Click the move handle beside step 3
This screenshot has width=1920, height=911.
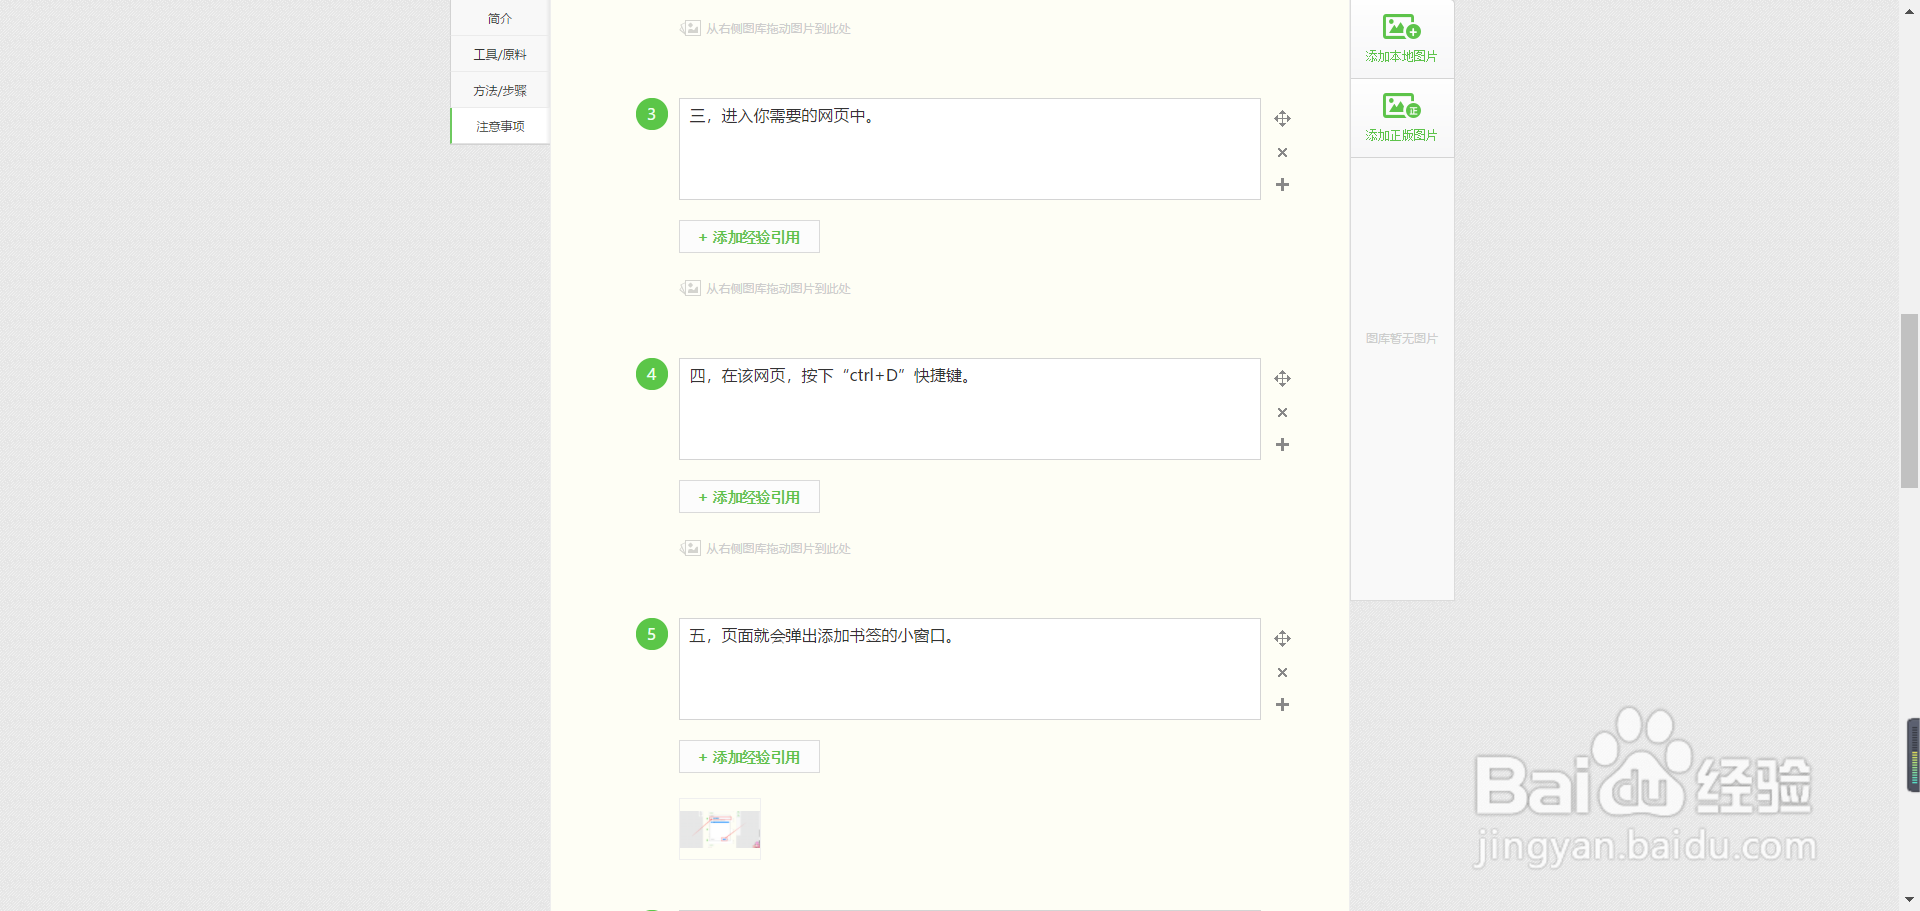[1282, 118]
